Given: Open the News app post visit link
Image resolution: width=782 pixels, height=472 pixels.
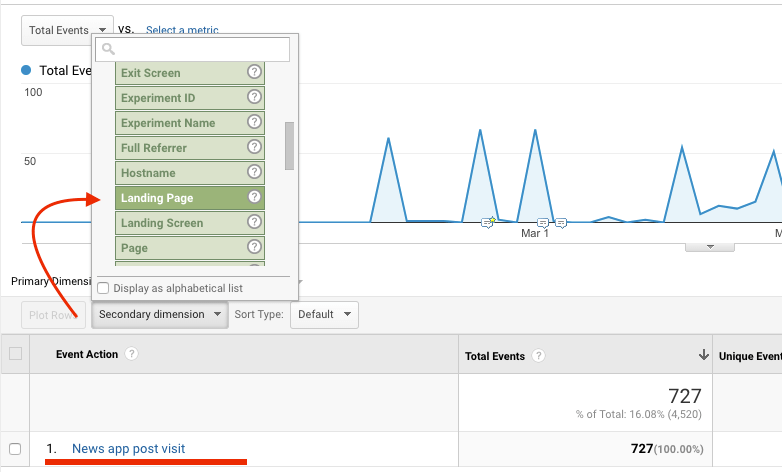Looking at the screenshot, I should tap(128, 449).
